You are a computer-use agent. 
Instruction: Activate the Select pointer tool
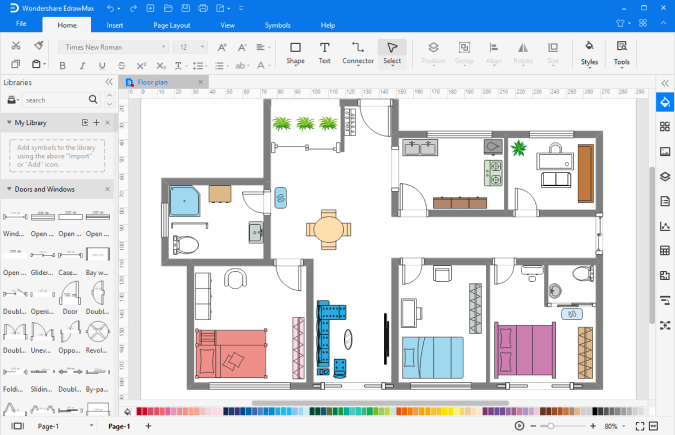[392, 51]
